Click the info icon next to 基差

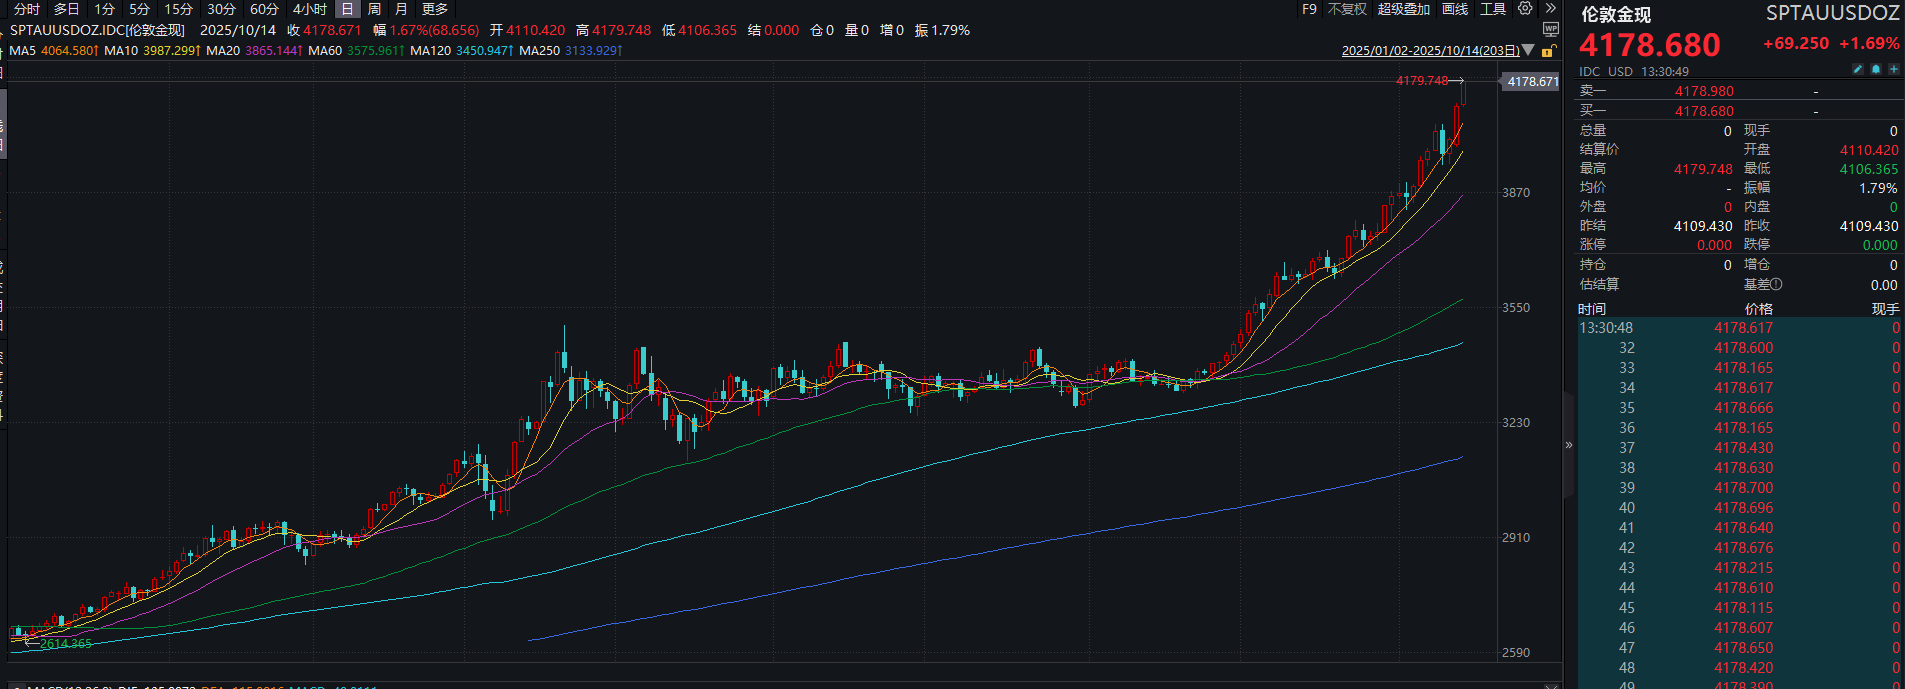[x=1776, y=285]
